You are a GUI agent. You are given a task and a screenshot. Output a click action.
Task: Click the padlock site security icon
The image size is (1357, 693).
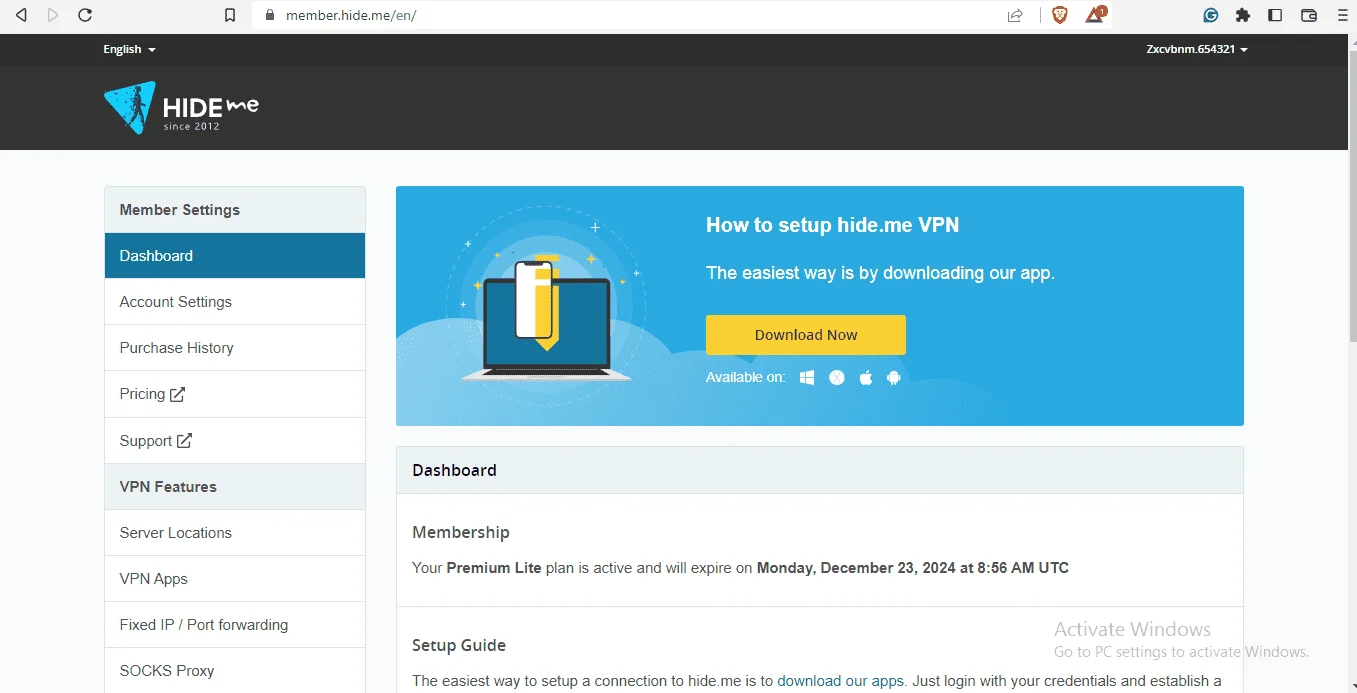pos(269,15)
